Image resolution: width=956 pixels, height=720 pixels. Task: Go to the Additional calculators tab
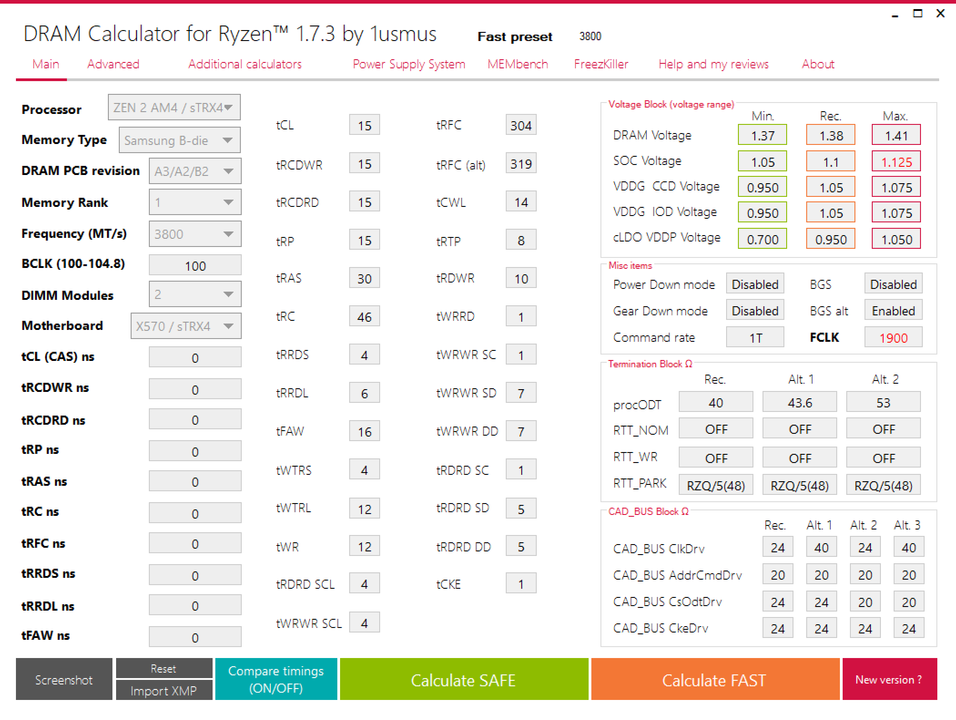pos(244,64)
